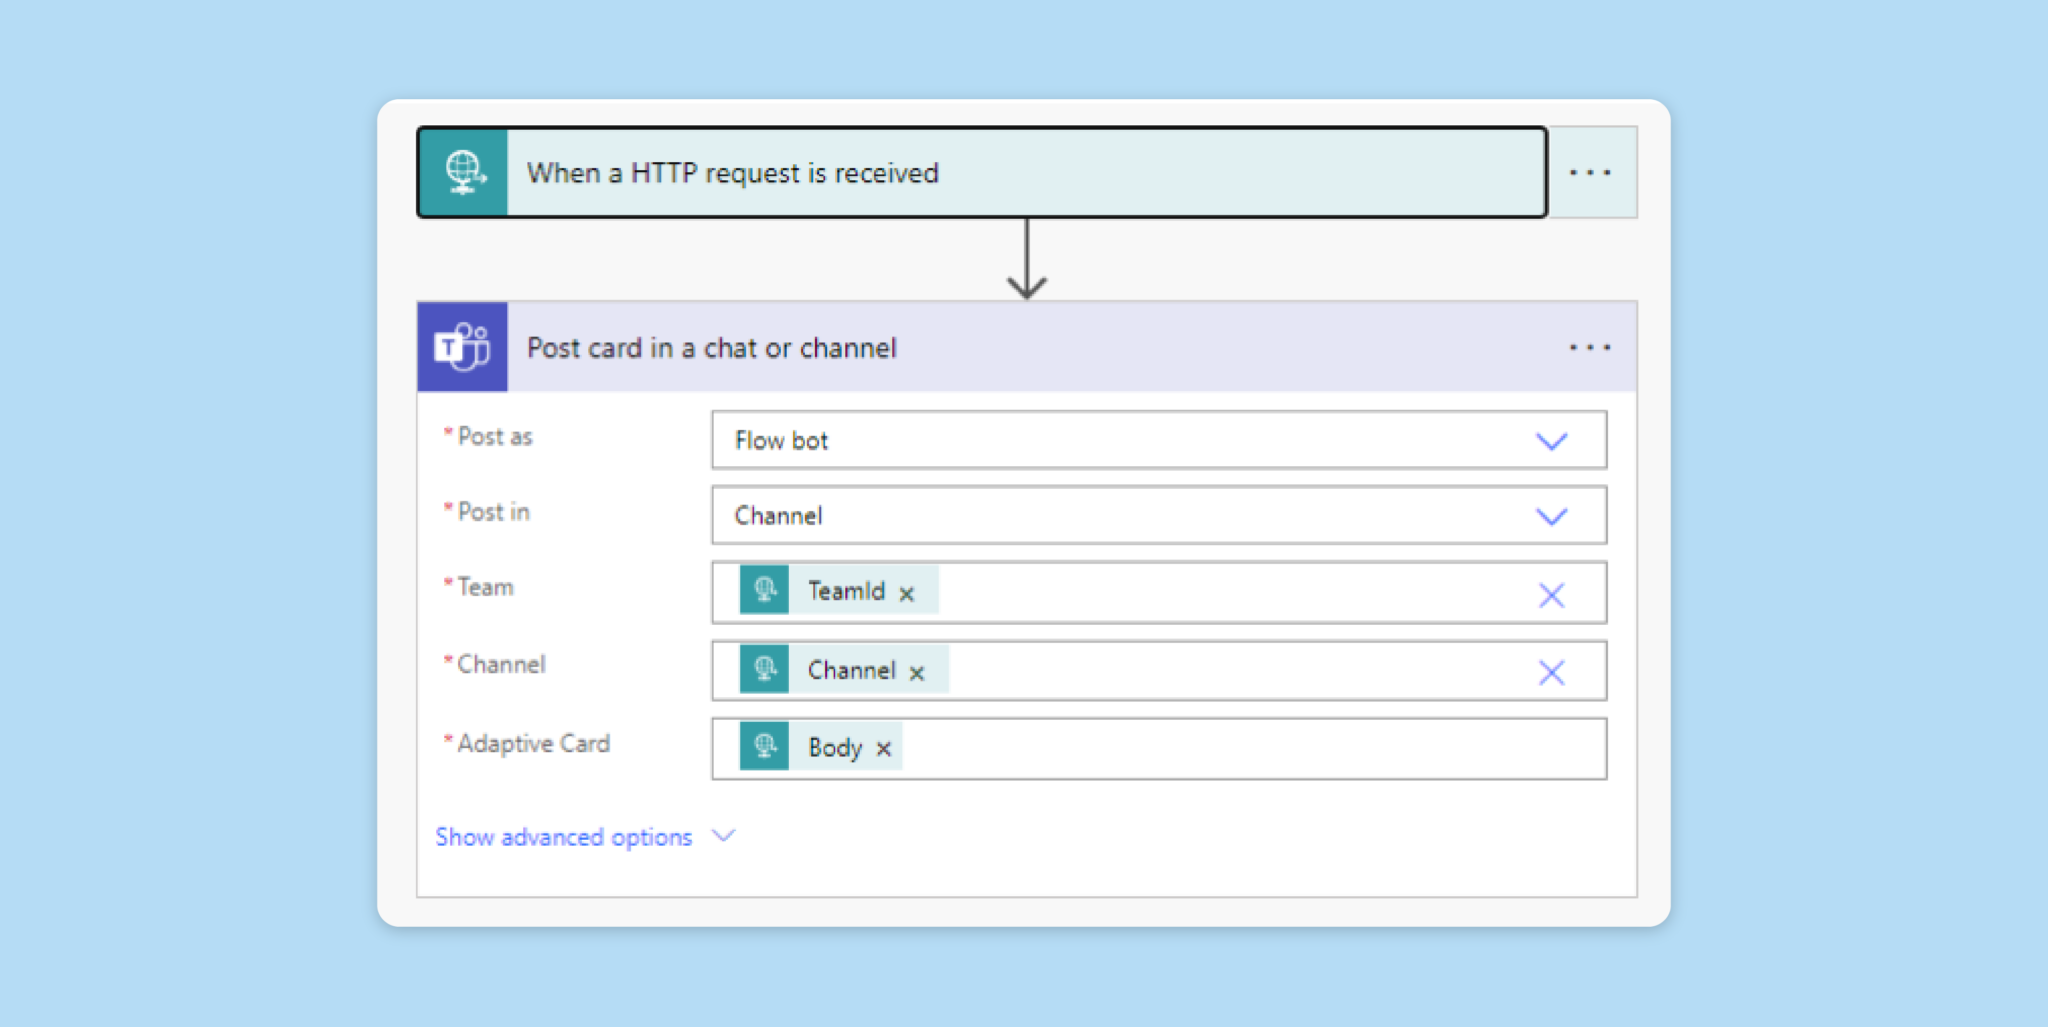Image resolution: width=2048 pixels, height=1027 pixels.
Task: Click the dynamic content icon on Body token
Action: pos(765,747)
